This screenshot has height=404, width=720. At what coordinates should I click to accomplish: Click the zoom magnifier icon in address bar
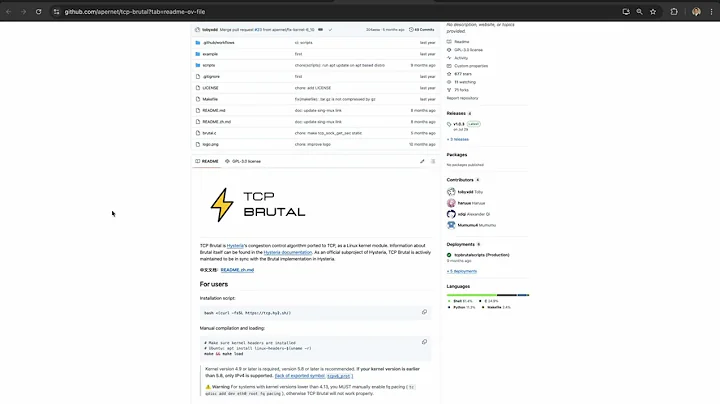639,11
